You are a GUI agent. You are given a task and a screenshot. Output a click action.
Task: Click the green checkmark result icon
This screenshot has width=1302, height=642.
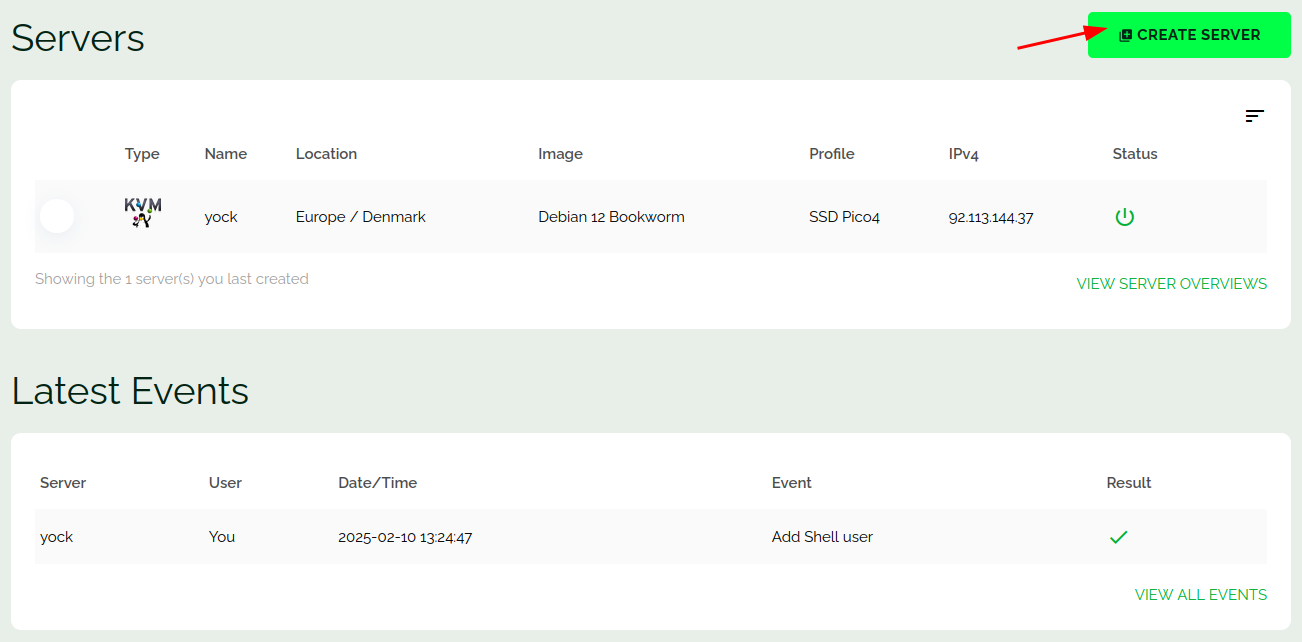point(1118,538)
